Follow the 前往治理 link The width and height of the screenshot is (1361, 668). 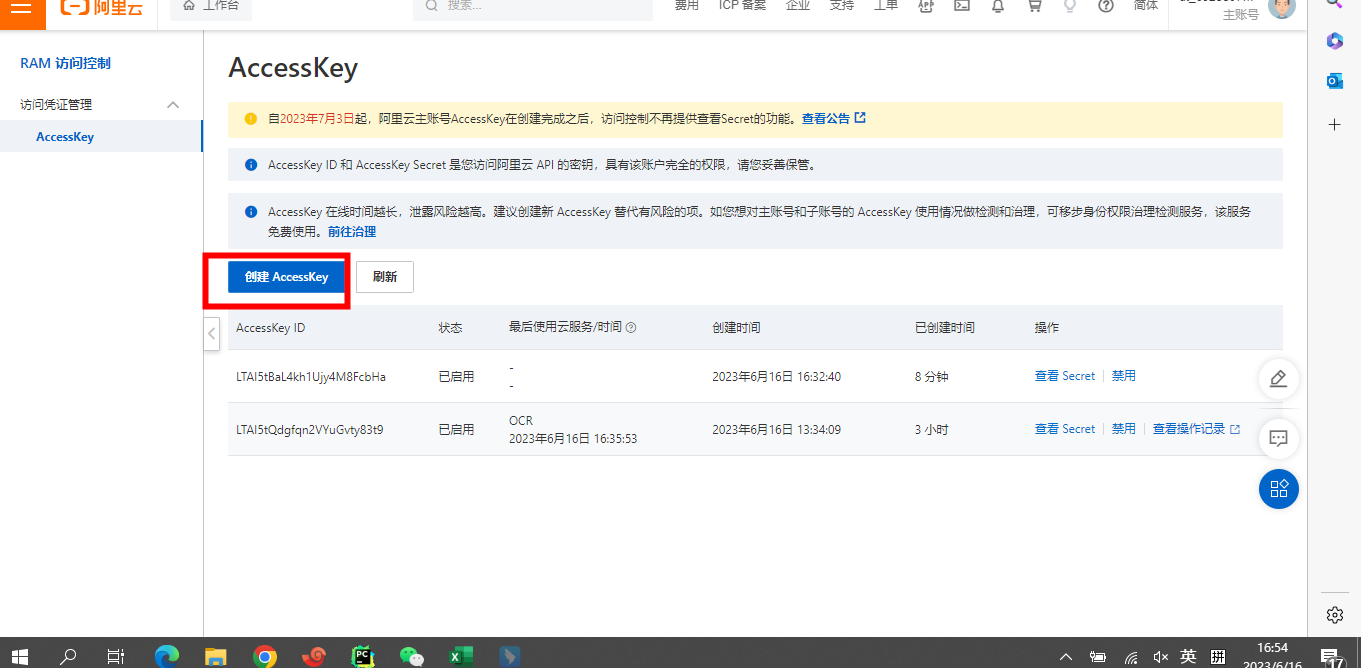[352, 231]
